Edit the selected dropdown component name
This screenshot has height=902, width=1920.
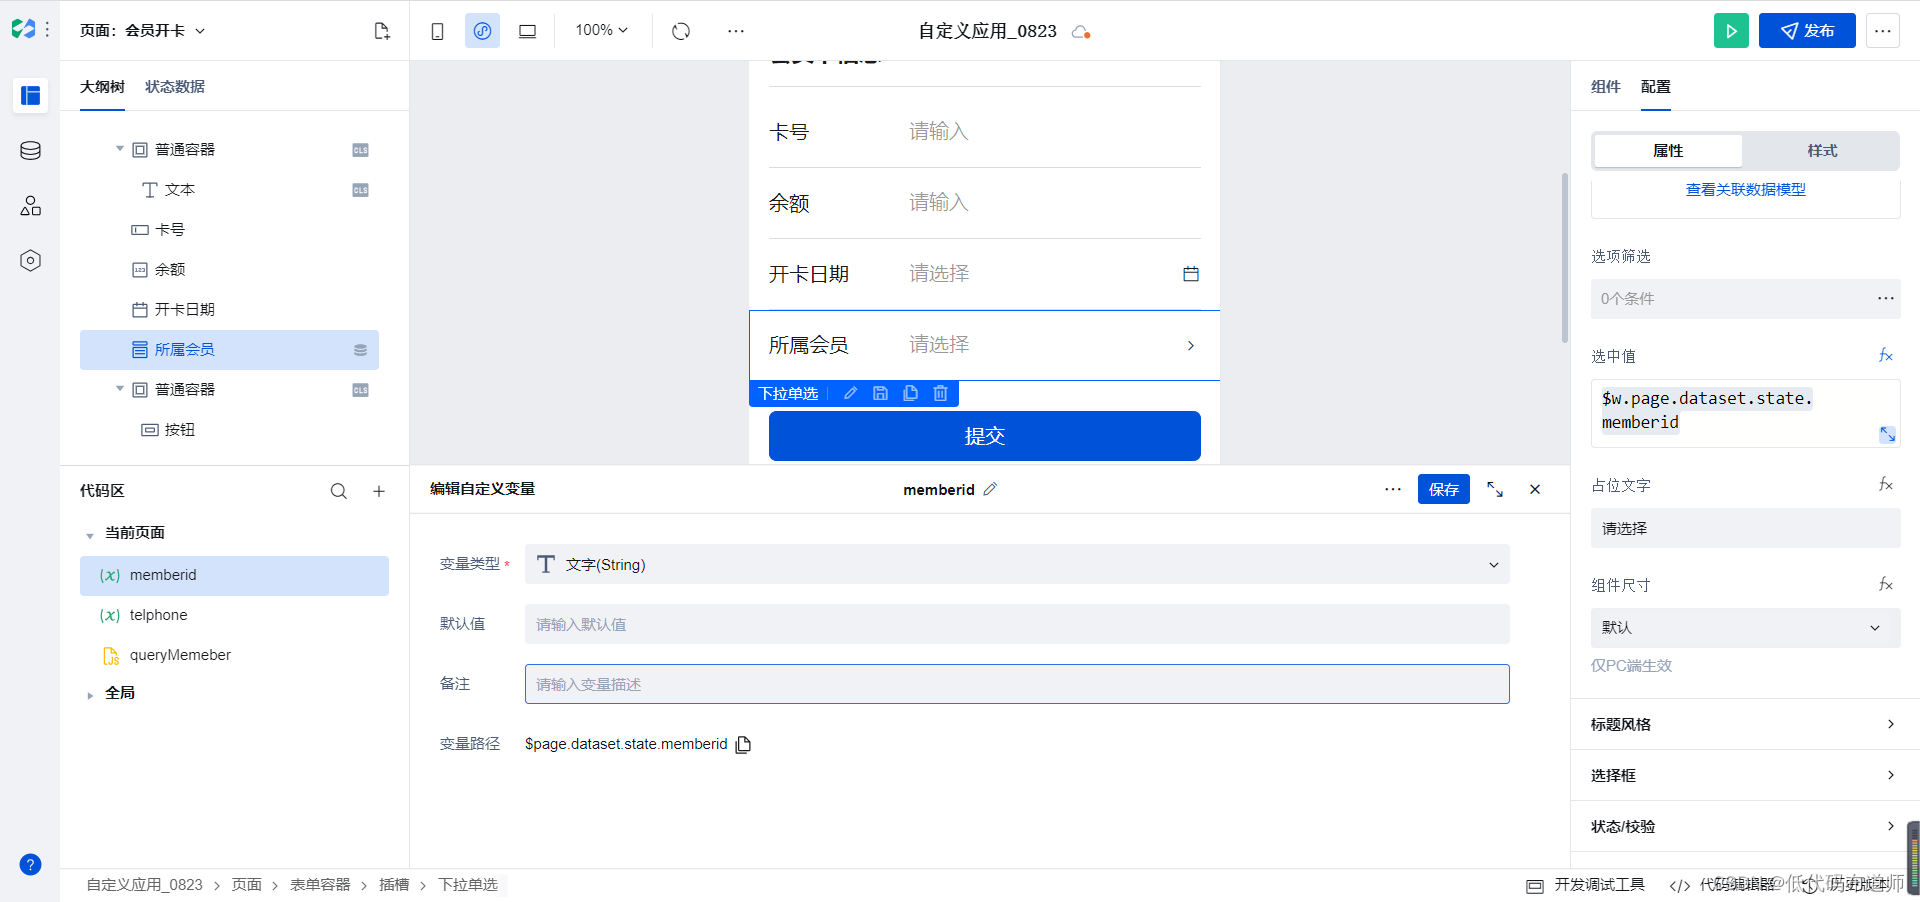coord(850,393)
